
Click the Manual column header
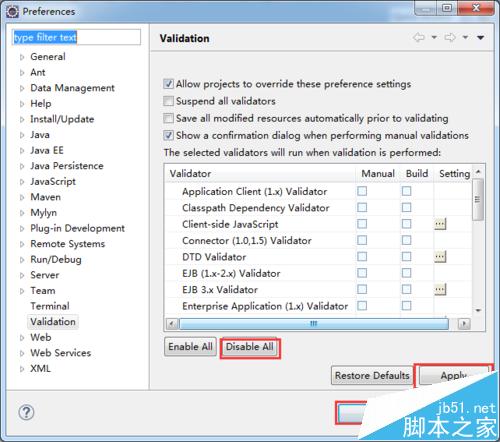click(x=378, y=173)
